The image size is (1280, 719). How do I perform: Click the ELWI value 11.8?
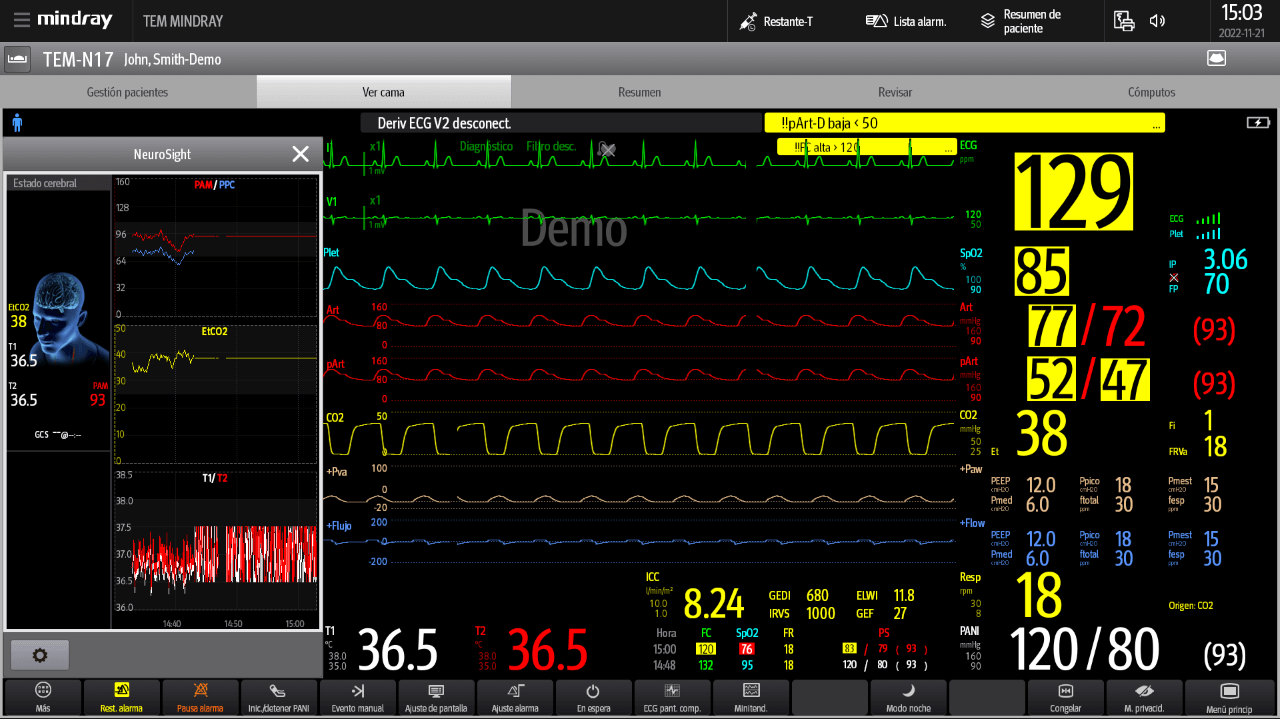click(904, 595)
